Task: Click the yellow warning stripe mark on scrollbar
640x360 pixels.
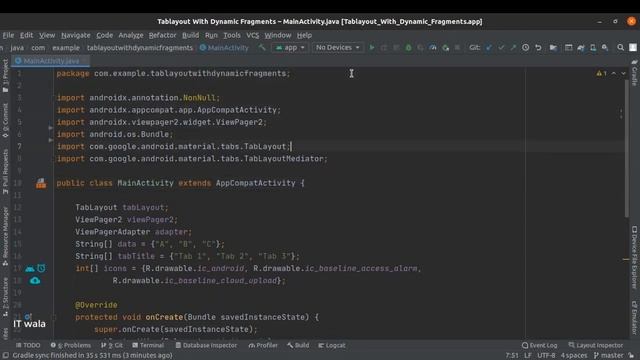Action: coord(626,259)
